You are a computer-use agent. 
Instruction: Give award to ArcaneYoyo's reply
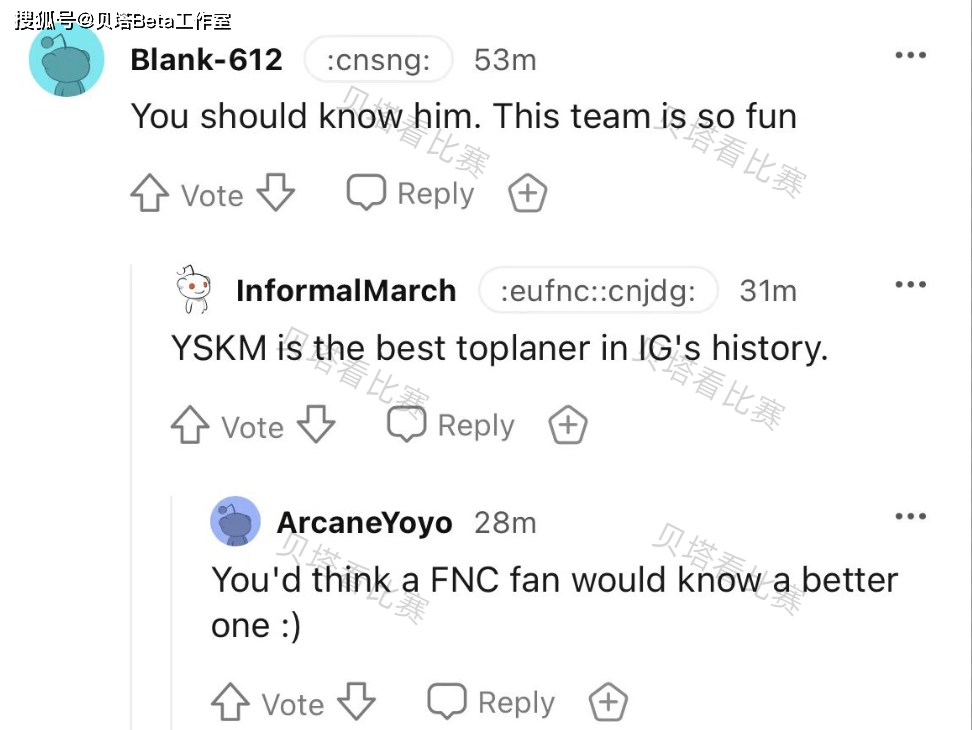608,702
